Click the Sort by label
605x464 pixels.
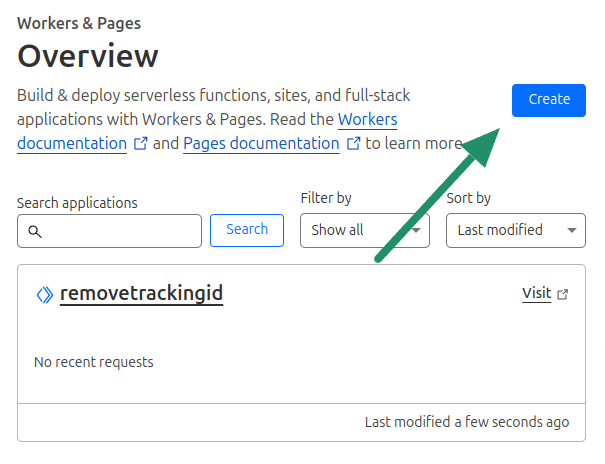click(x=468, y=198)
